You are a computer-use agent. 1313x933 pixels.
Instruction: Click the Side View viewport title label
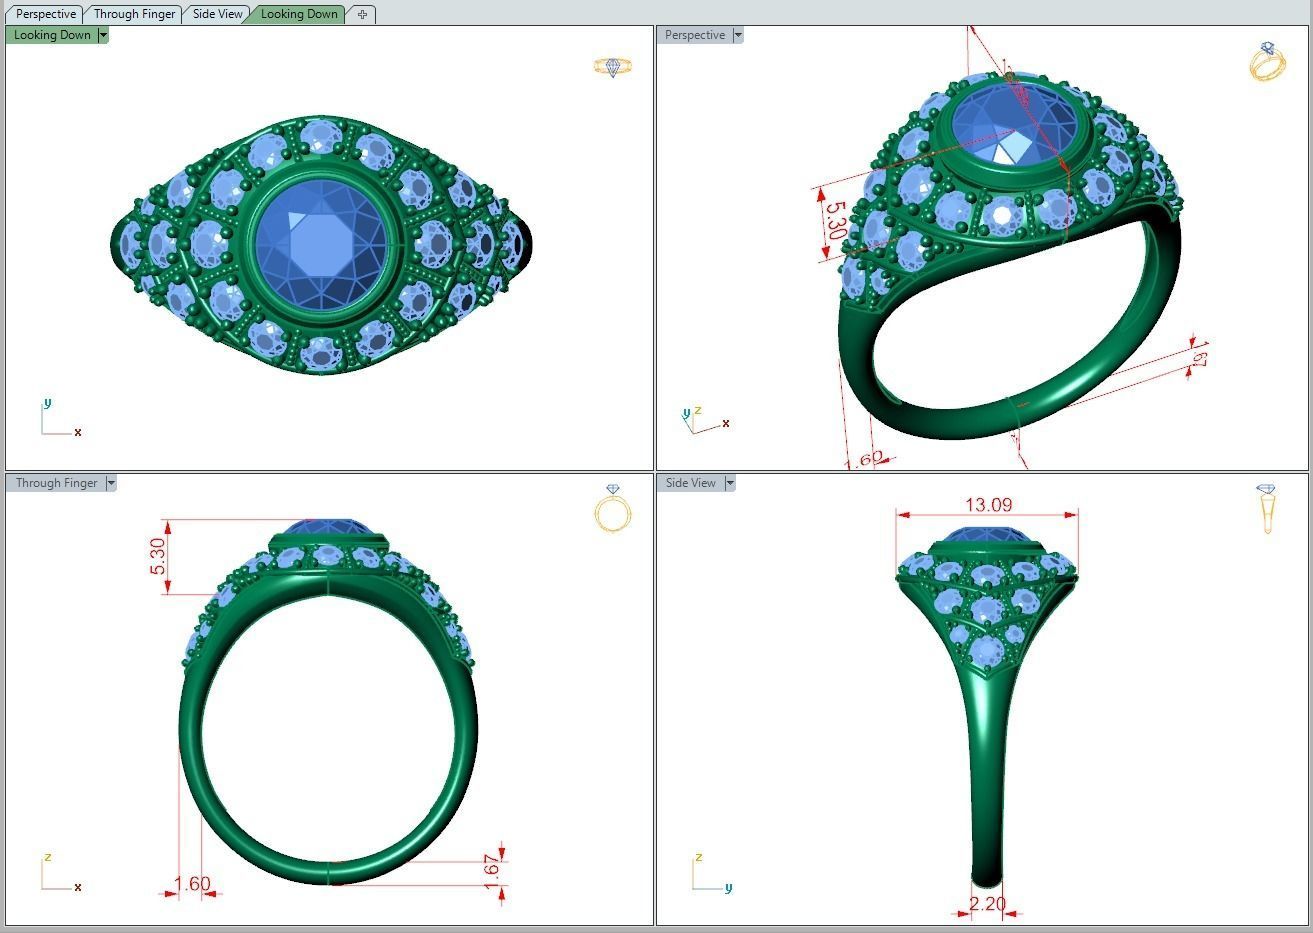point(690,483)
